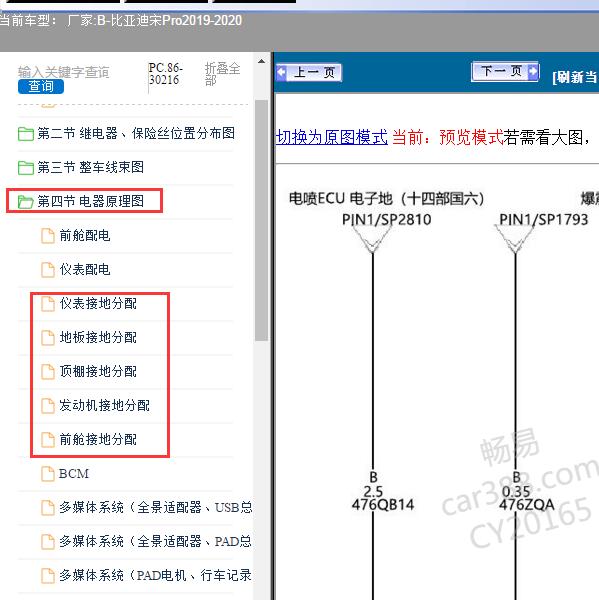
Task: Open the 仪表配电 document
Action: tap(85, 269)
